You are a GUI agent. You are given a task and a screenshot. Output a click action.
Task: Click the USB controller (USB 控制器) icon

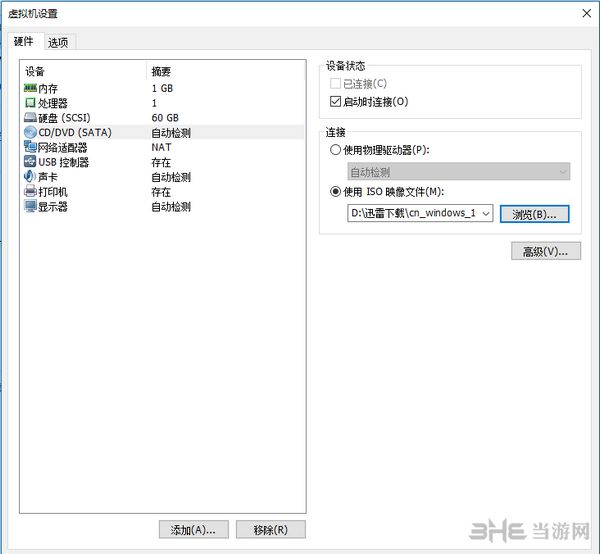(30, 162)
